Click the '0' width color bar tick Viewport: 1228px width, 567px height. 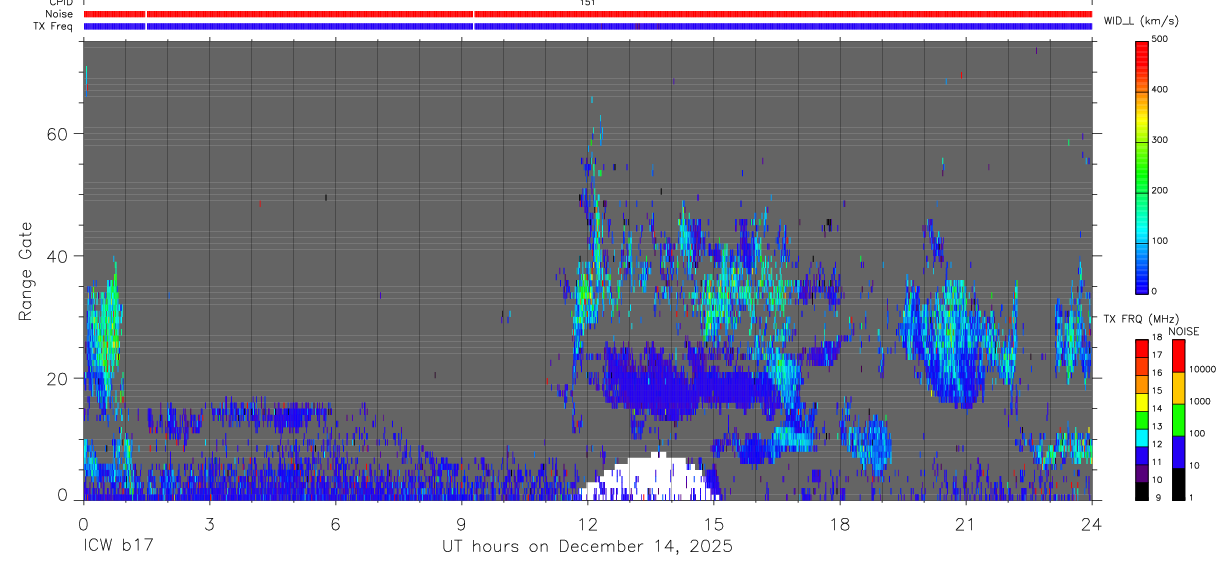pyautogui.click(x=1155, y=291)
